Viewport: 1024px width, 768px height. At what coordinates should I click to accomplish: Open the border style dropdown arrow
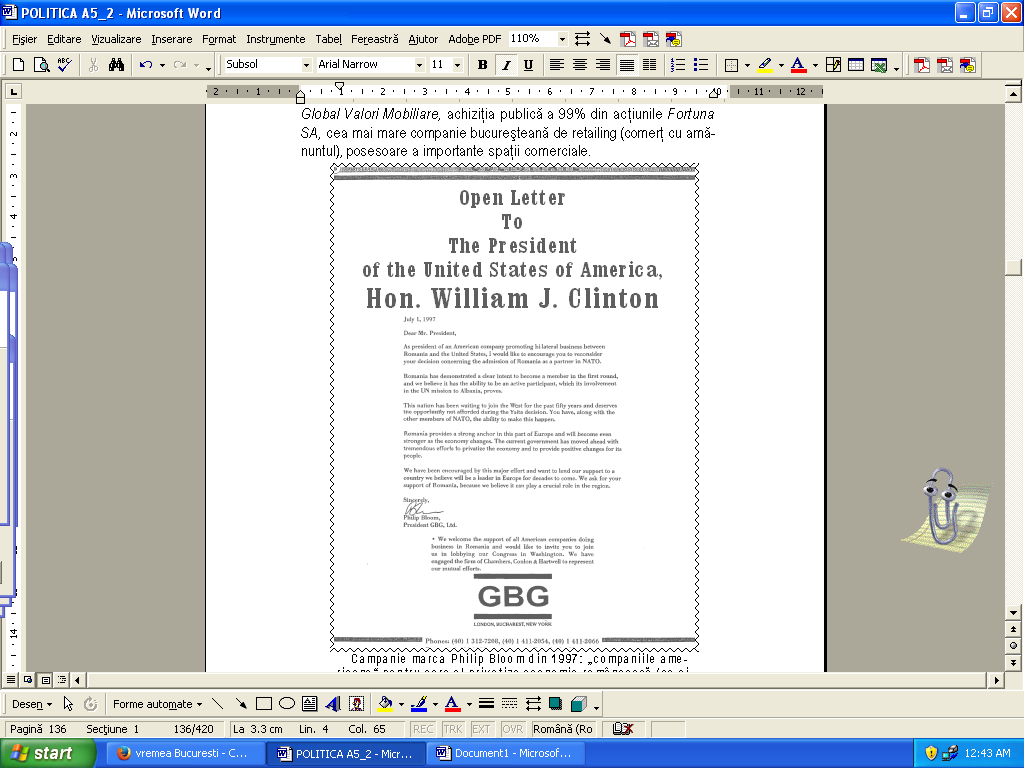pos(747,65)
